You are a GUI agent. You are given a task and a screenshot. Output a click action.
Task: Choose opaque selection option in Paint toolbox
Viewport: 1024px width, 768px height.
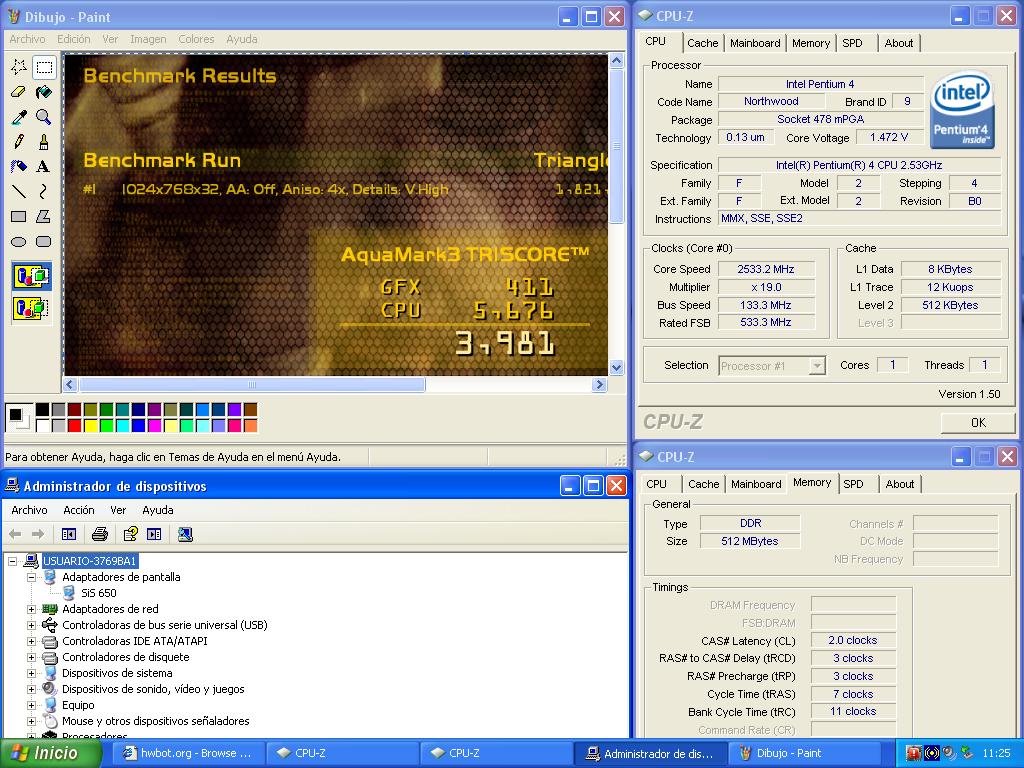pos(31,276)
